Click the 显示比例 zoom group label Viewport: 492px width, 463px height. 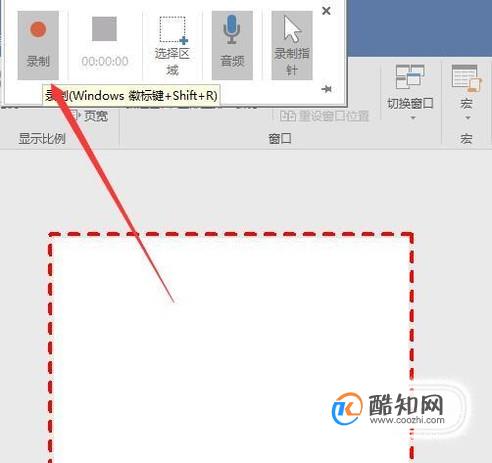42,138
